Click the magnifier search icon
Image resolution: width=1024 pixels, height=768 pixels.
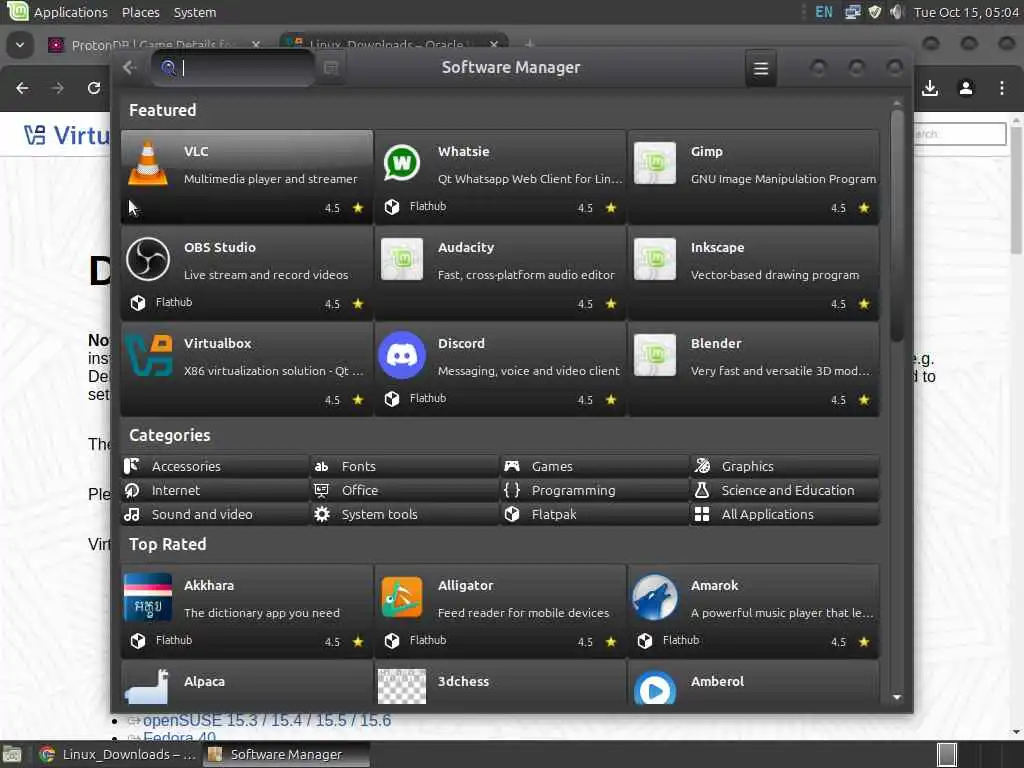point(168,68)
